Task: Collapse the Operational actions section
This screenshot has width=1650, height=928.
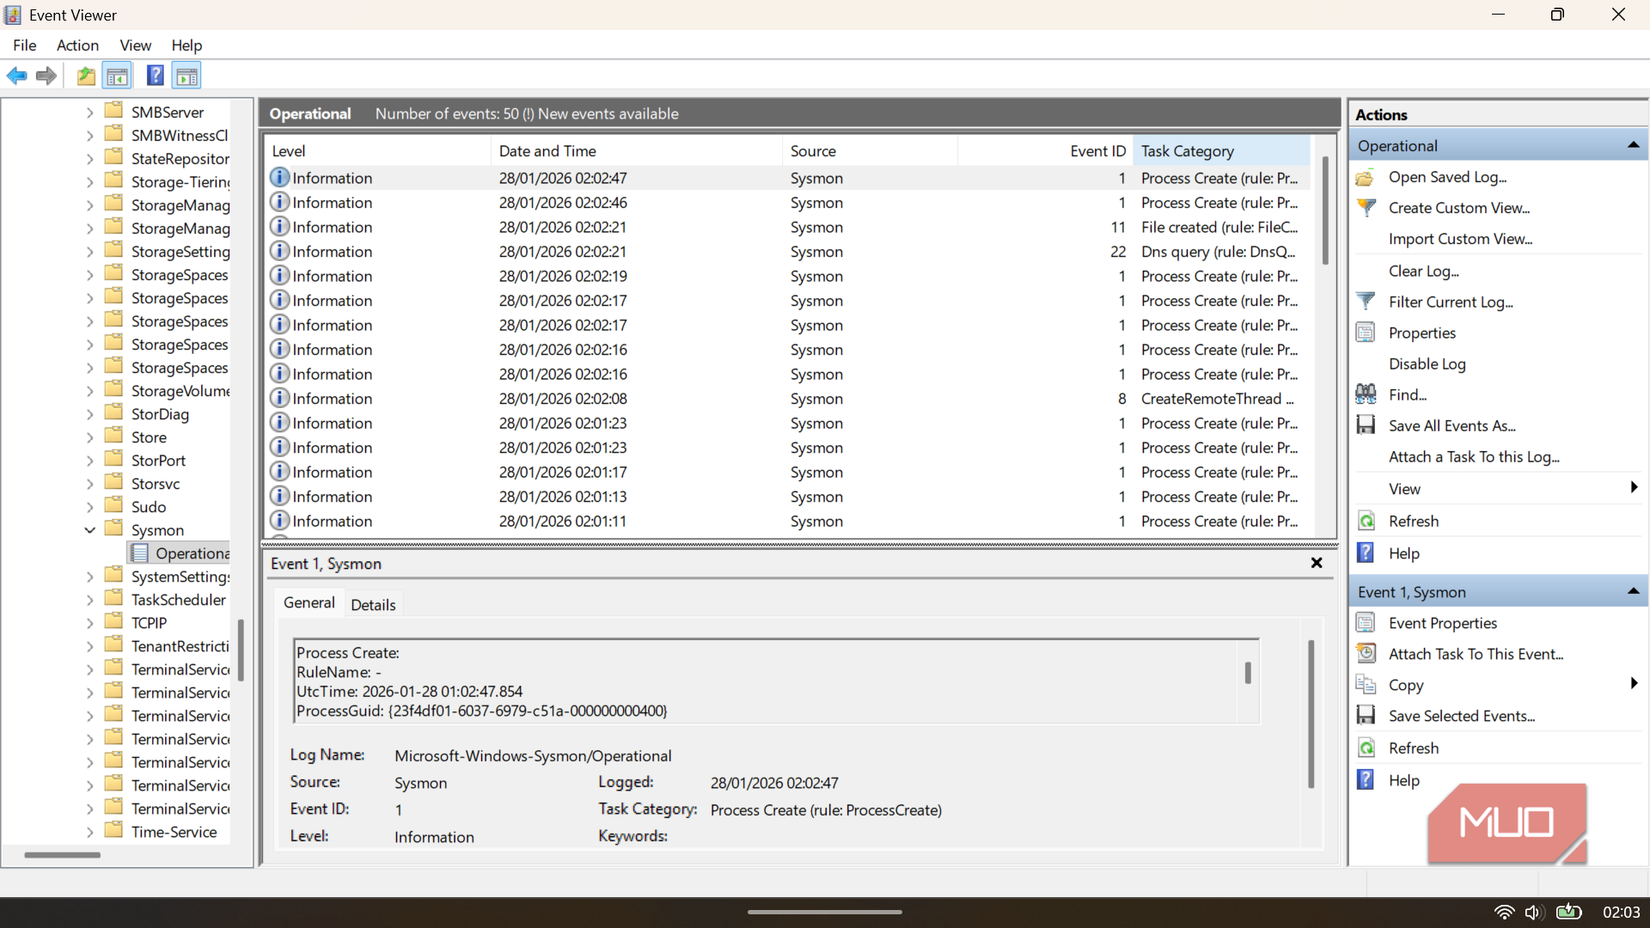Action: point(1633,146)
